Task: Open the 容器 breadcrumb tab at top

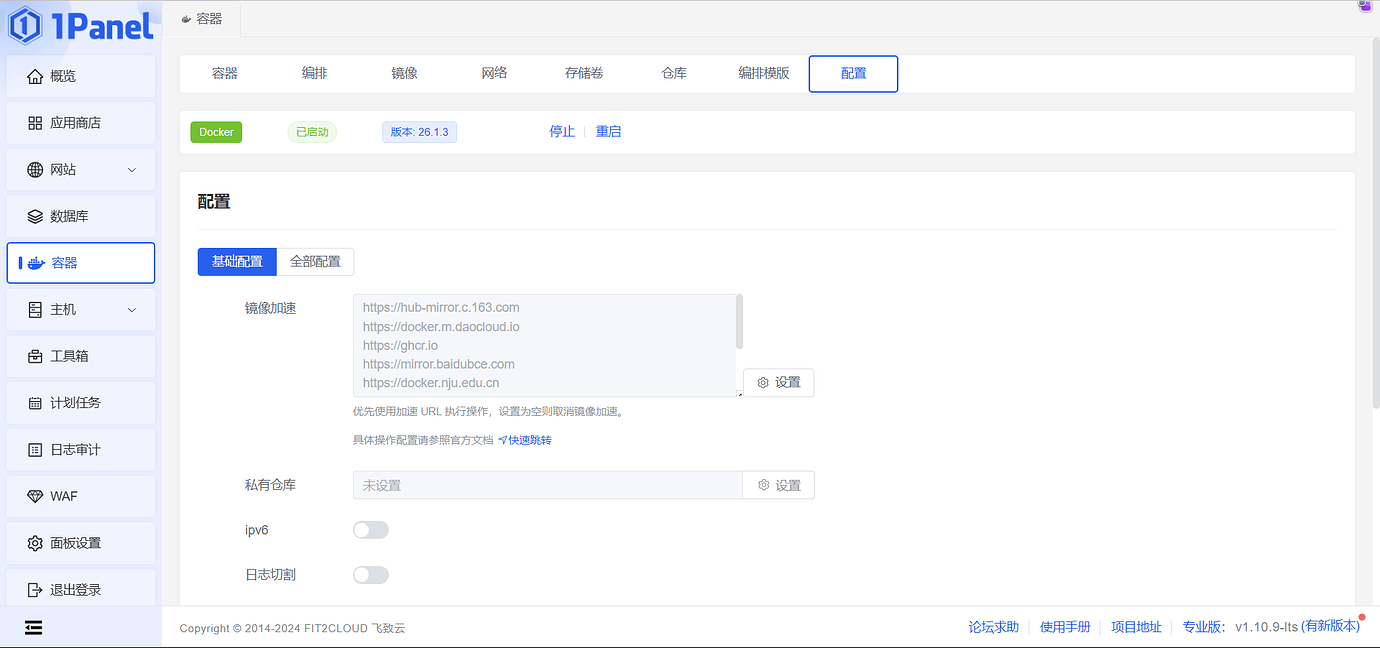Action: 202,18
